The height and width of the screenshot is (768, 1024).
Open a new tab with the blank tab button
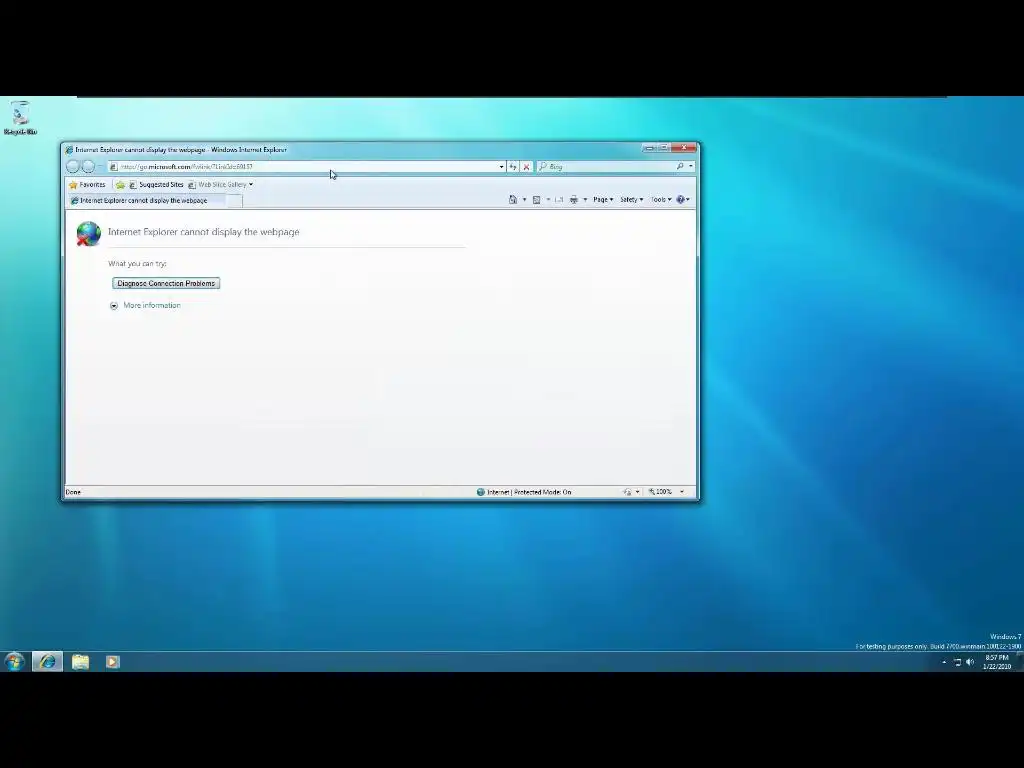(234, 200)
